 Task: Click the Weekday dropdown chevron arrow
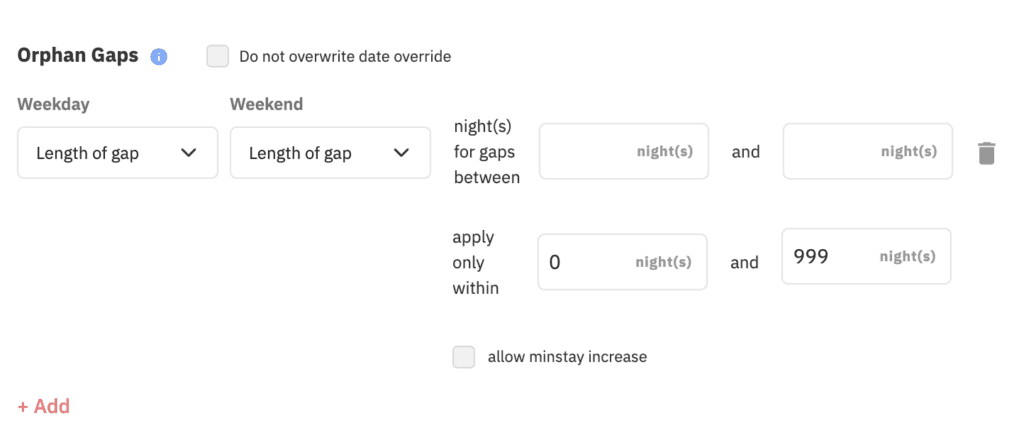(188, 153)
